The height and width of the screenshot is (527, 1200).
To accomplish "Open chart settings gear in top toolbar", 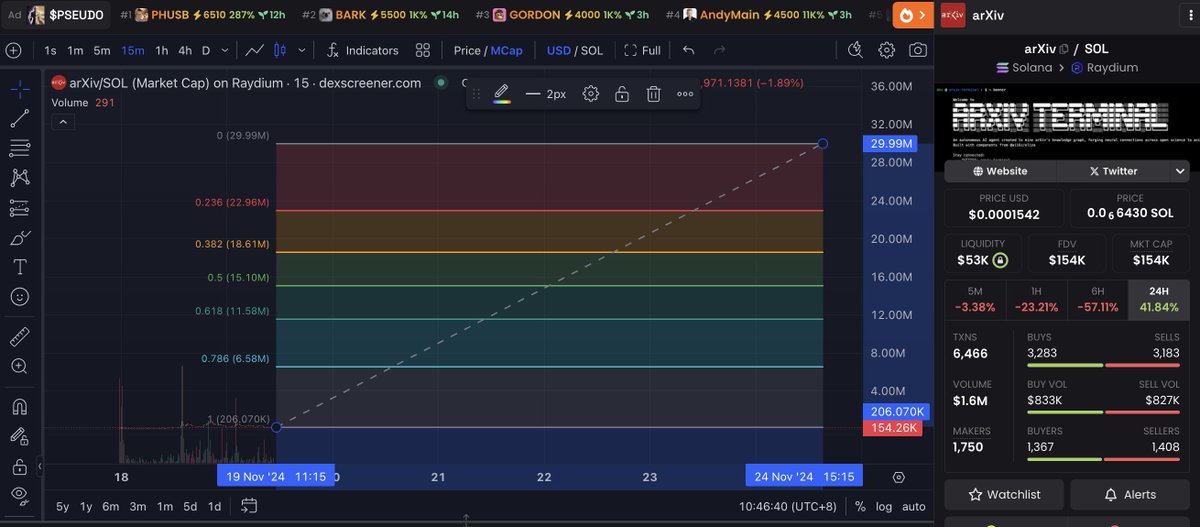I will click(x=886, y=50).
